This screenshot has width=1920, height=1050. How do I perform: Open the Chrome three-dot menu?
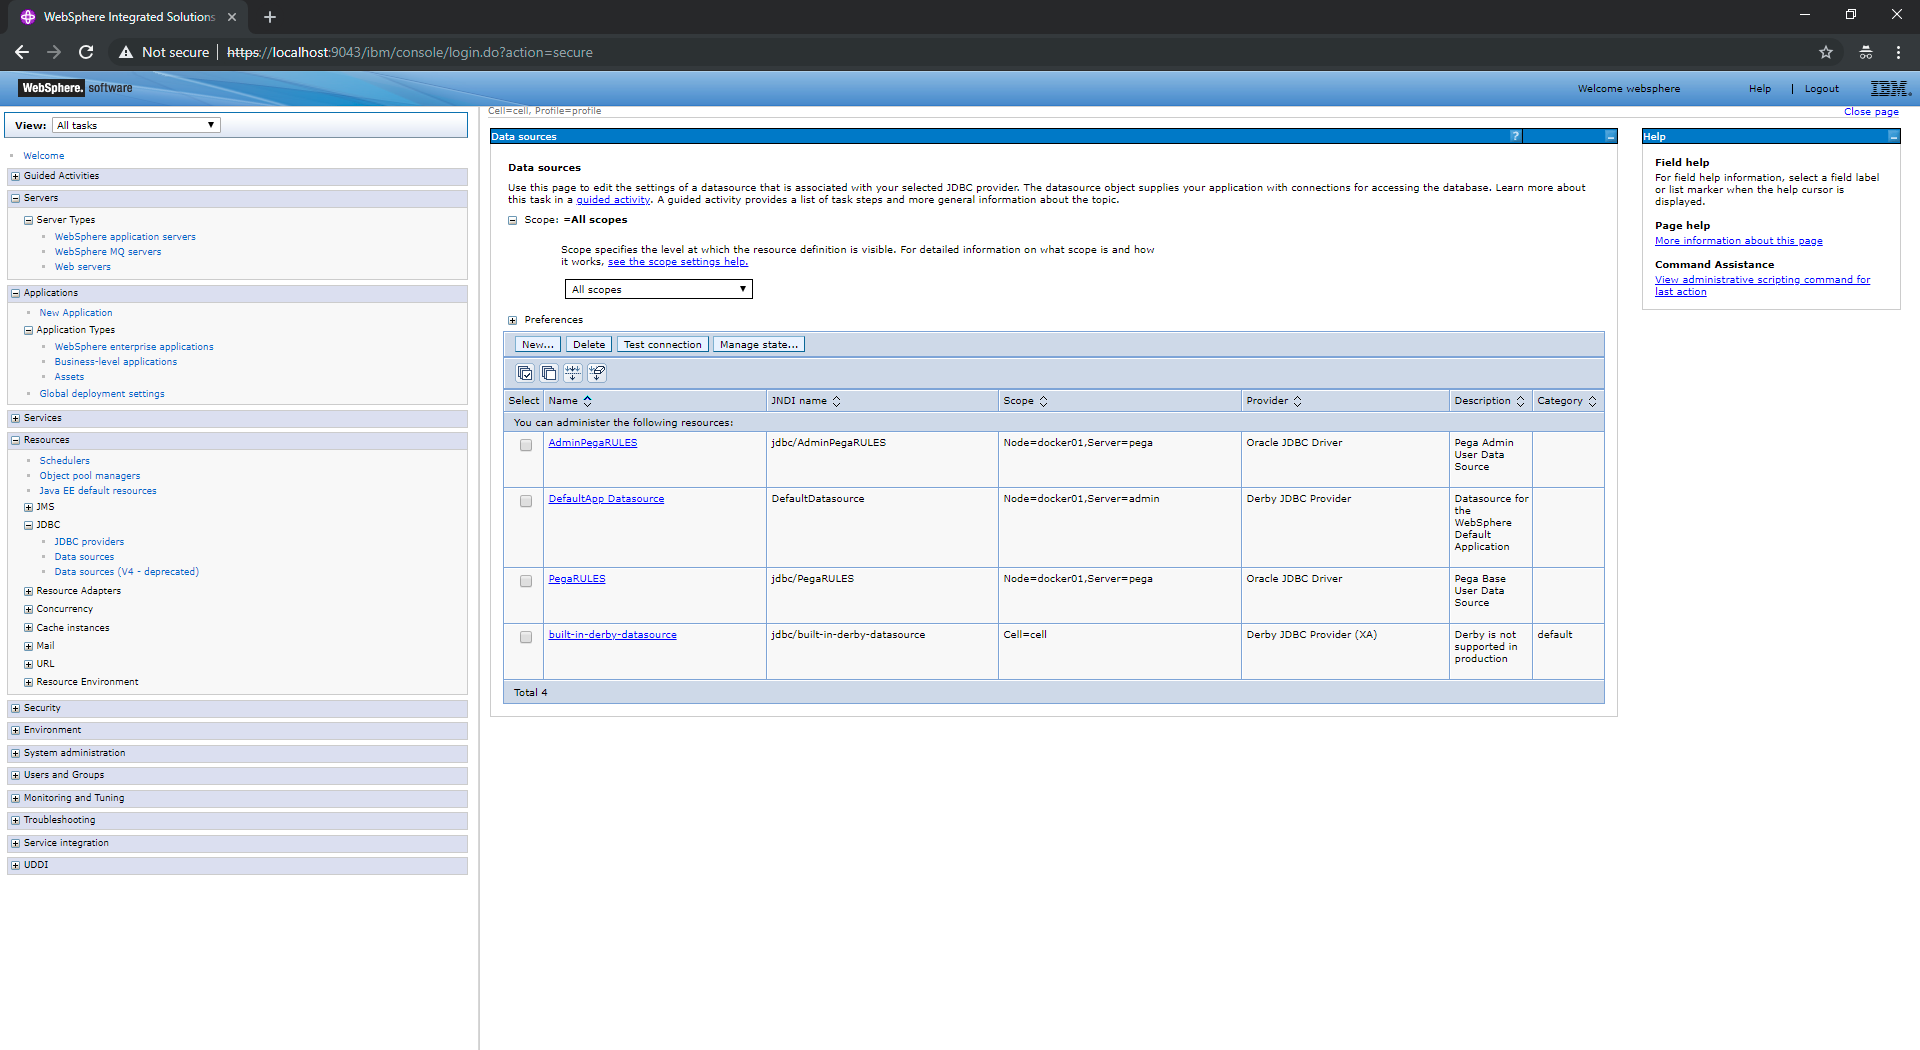(x=1898, y=52)
